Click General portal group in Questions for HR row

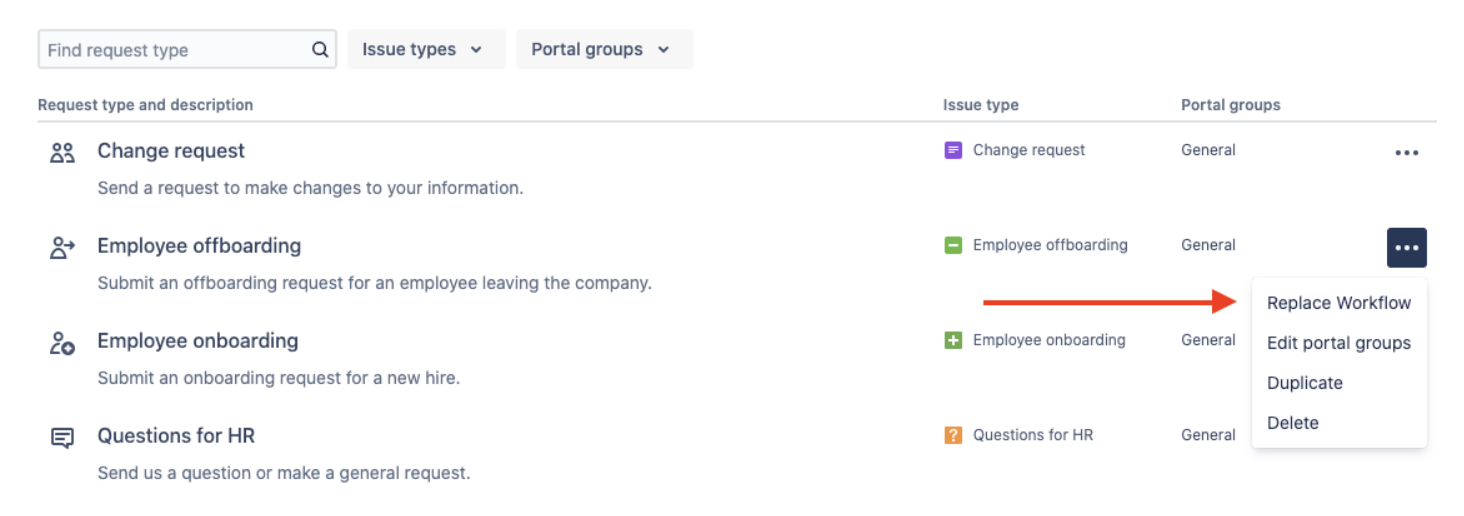coord(1208,435)
